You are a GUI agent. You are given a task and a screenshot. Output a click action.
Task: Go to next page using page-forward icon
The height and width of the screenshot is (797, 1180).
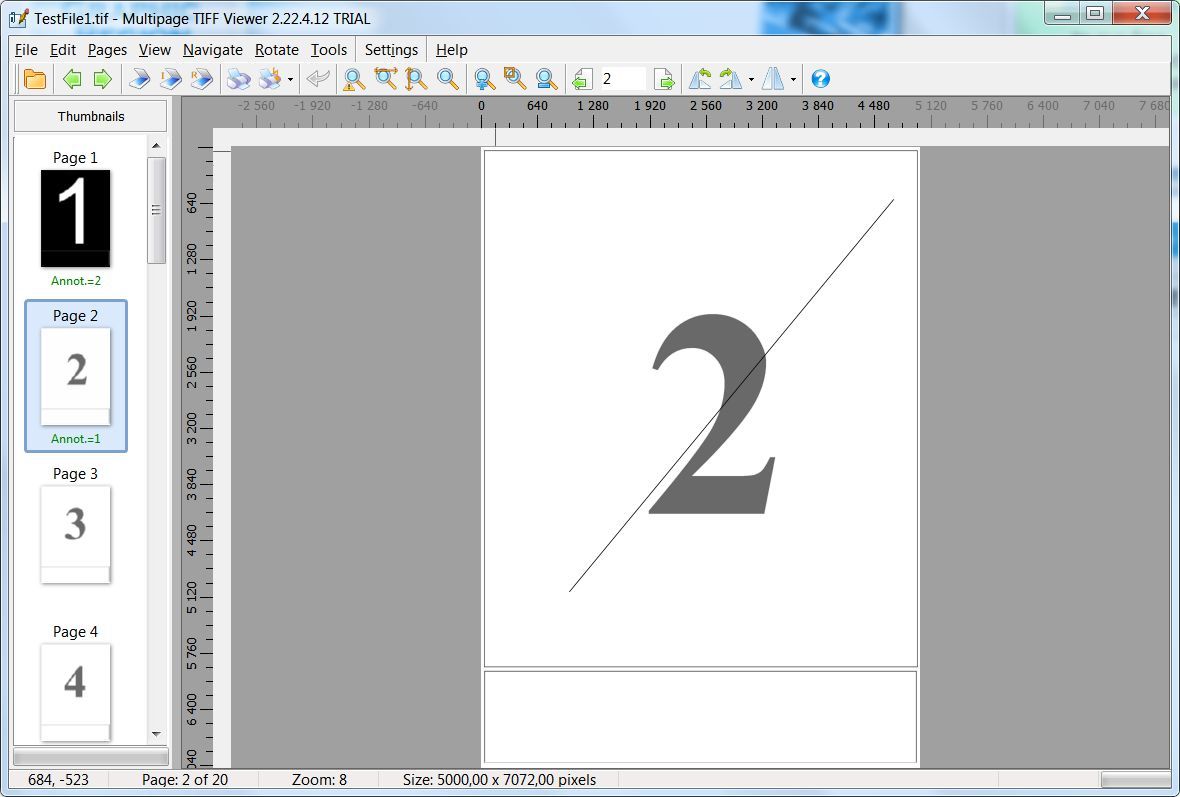click(x=664, y=79)
